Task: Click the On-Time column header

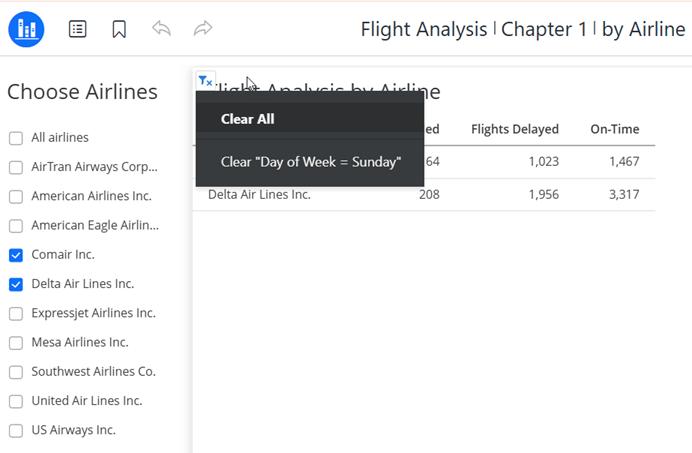Action: tap(614, 129)
